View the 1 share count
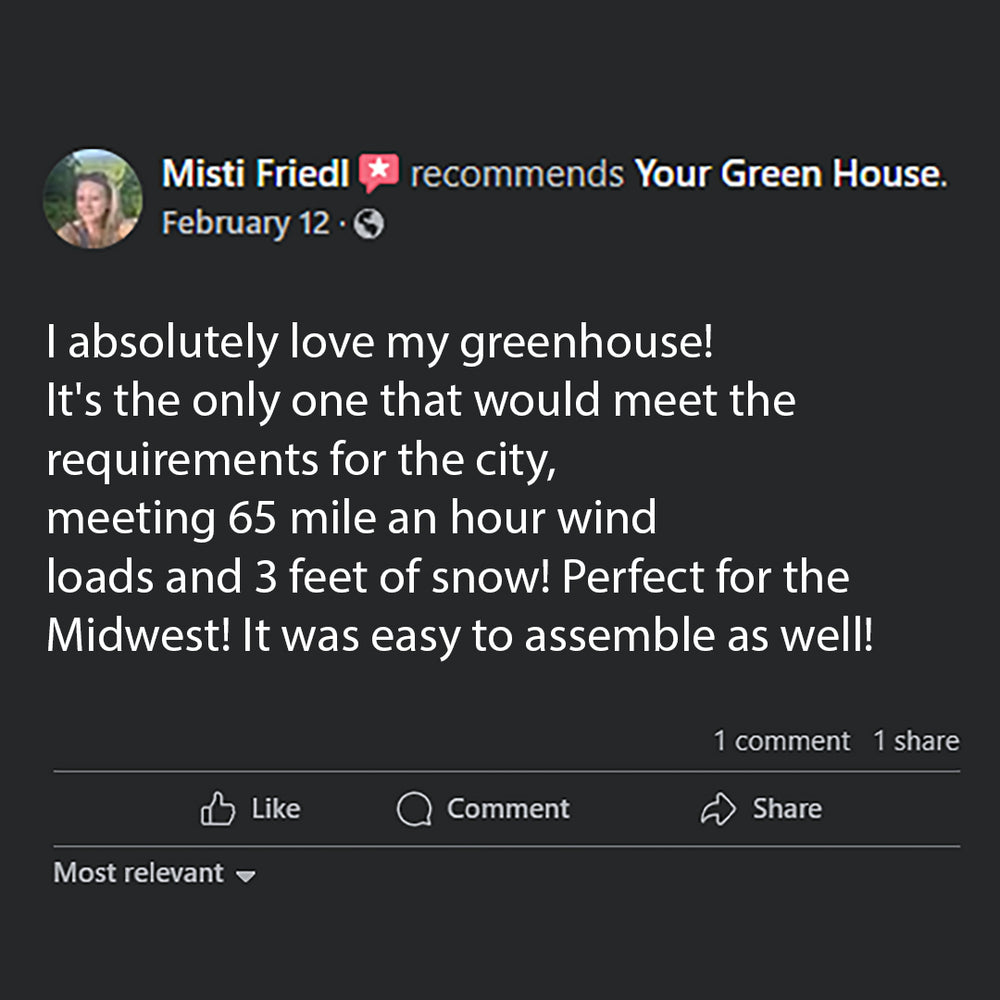1000x1000 pixels. coord(915,741)
